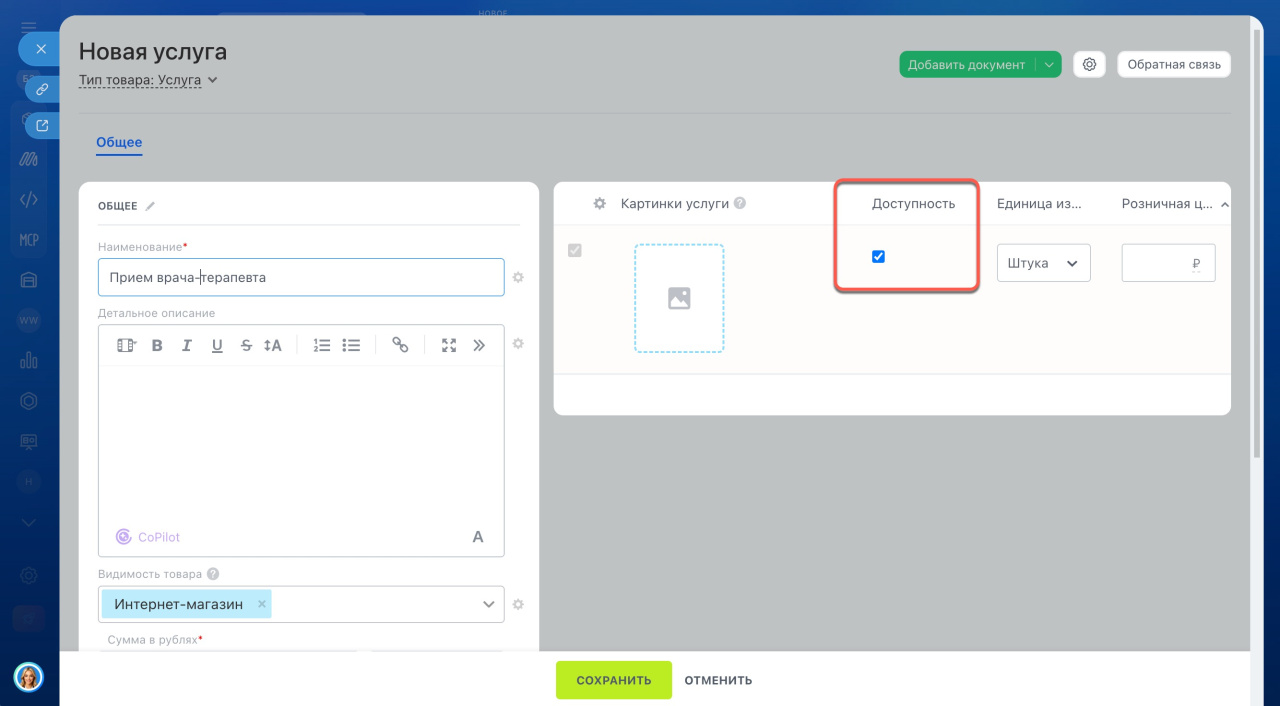Switch to the Общее tab
Viewport: 1280px width, 706px height.
pyautogui.click(x=119, y=143)
